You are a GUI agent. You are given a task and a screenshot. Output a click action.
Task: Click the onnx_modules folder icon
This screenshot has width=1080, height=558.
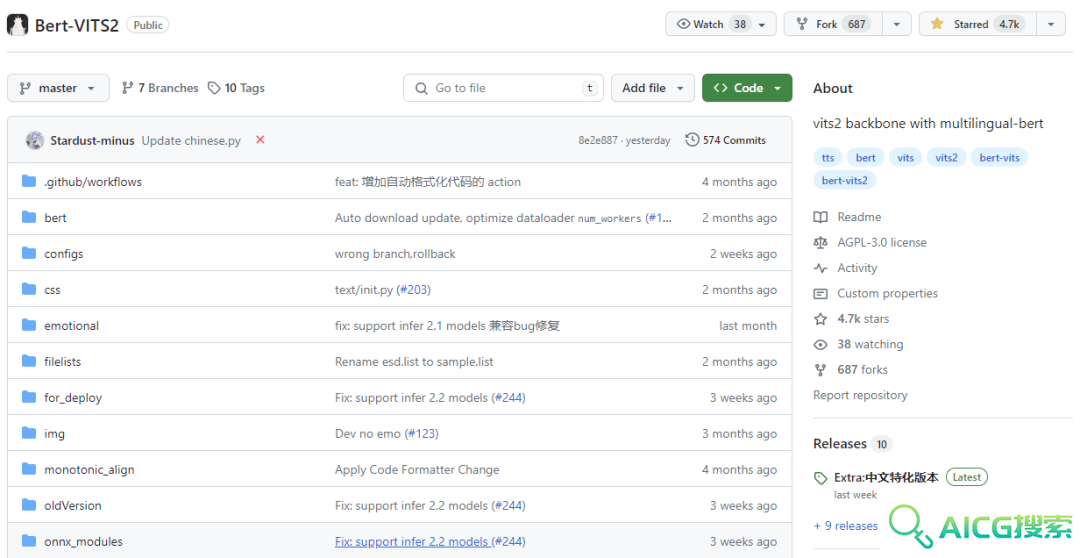[x=29, y=541]
